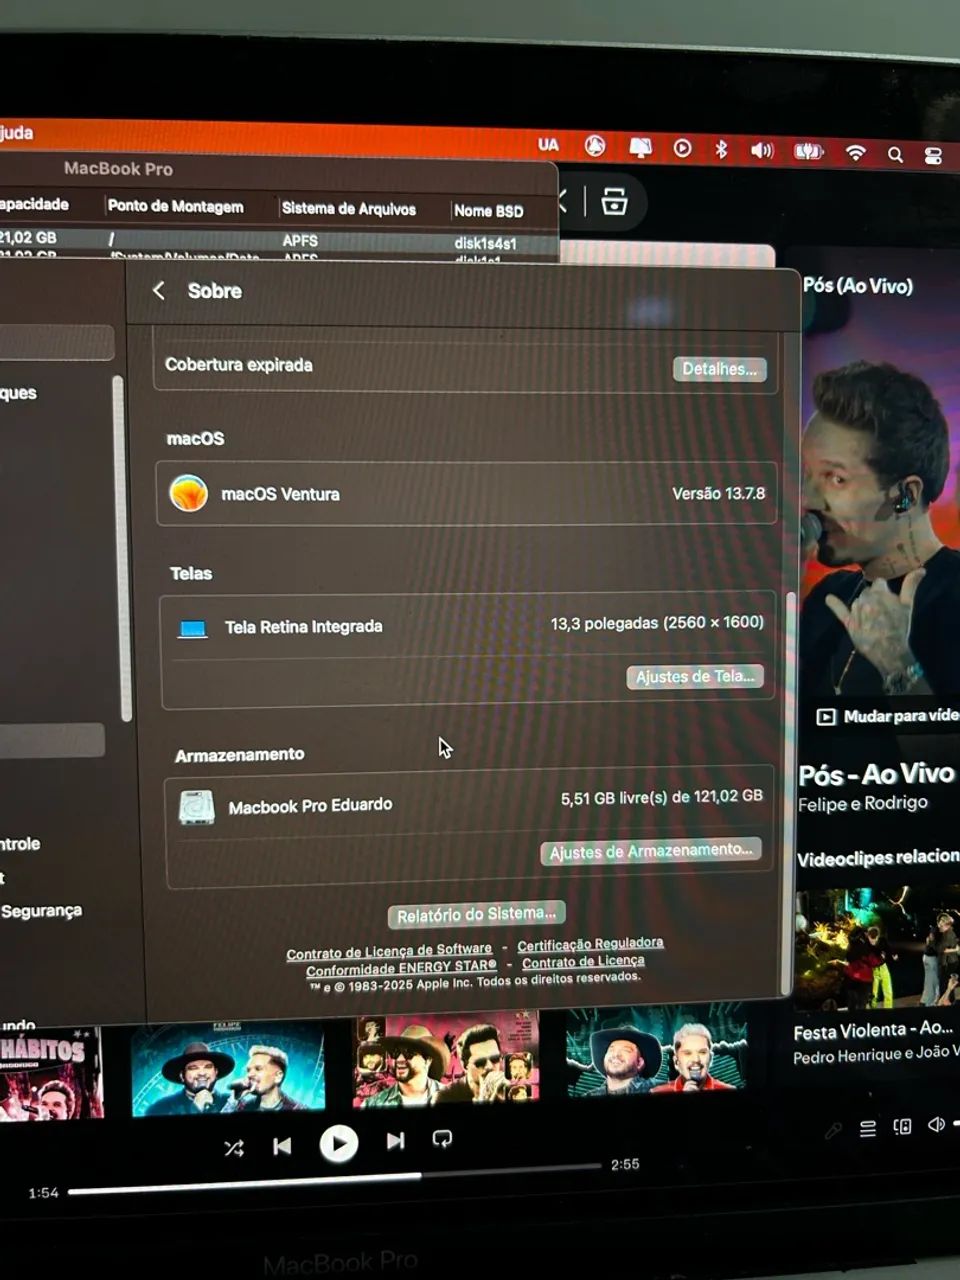The height and width of the screenshot is (1280, 960).
Task: Sort by the Nome BSD column header
Action: tap(488, 210)
